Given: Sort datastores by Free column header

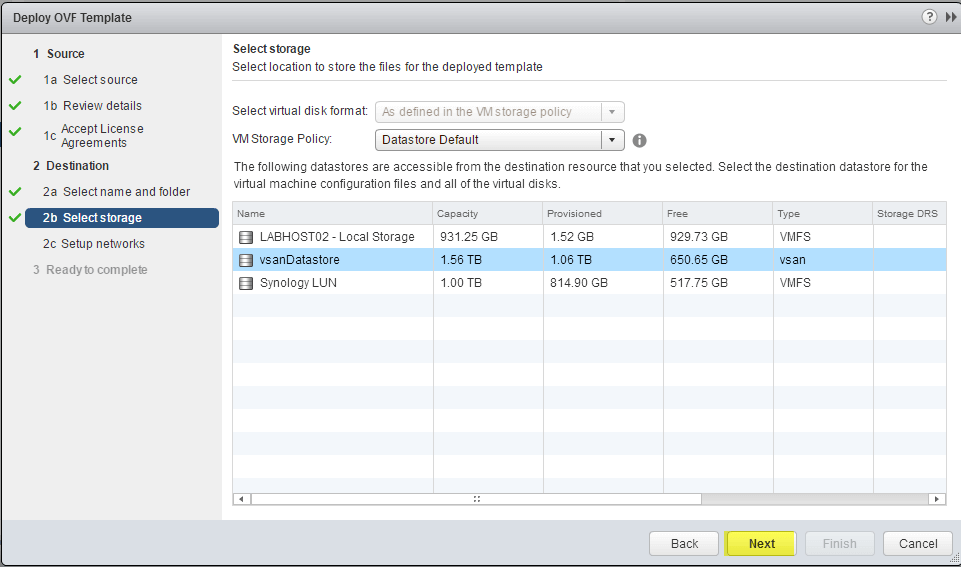Looking at the screenshot, I should coord(718,213).
